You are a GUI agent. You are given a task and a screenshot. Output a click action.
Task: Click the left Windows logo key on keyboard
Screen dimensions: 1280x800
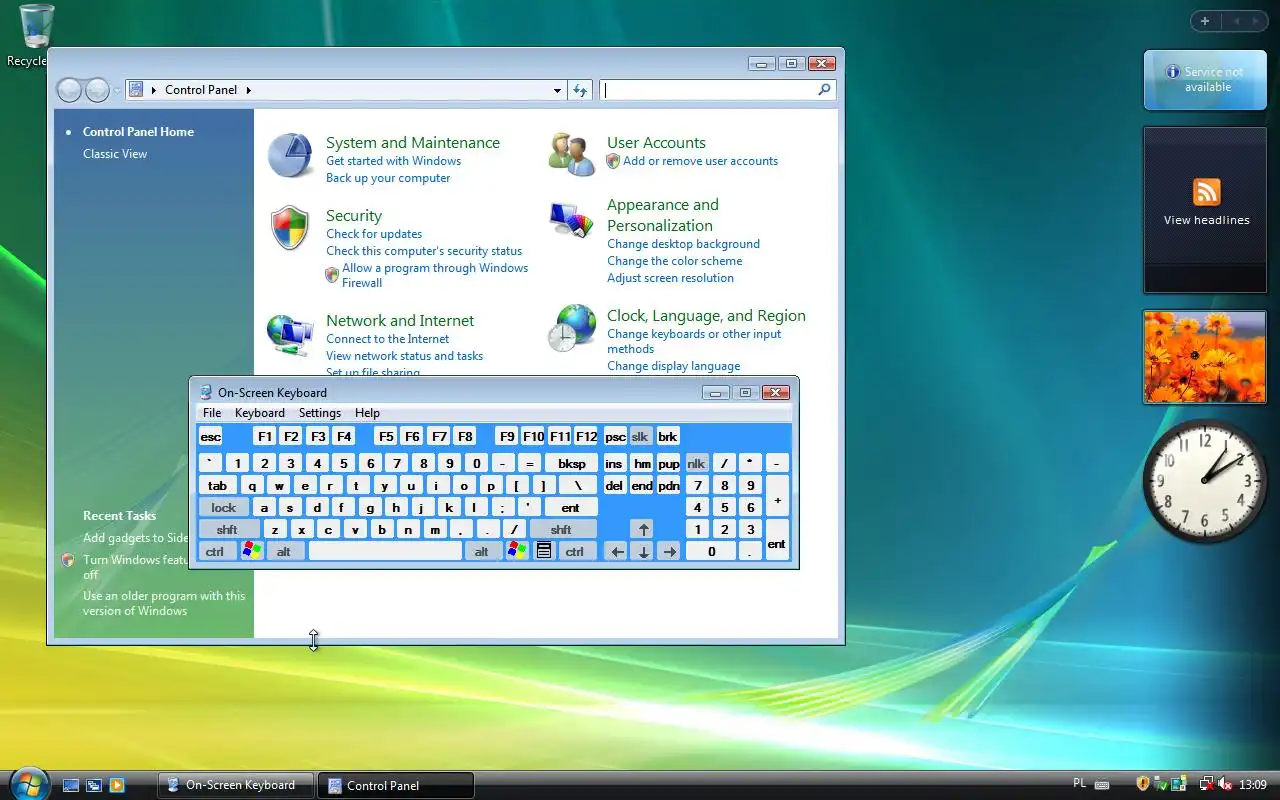pyautogui.click(x=252, y=551)
